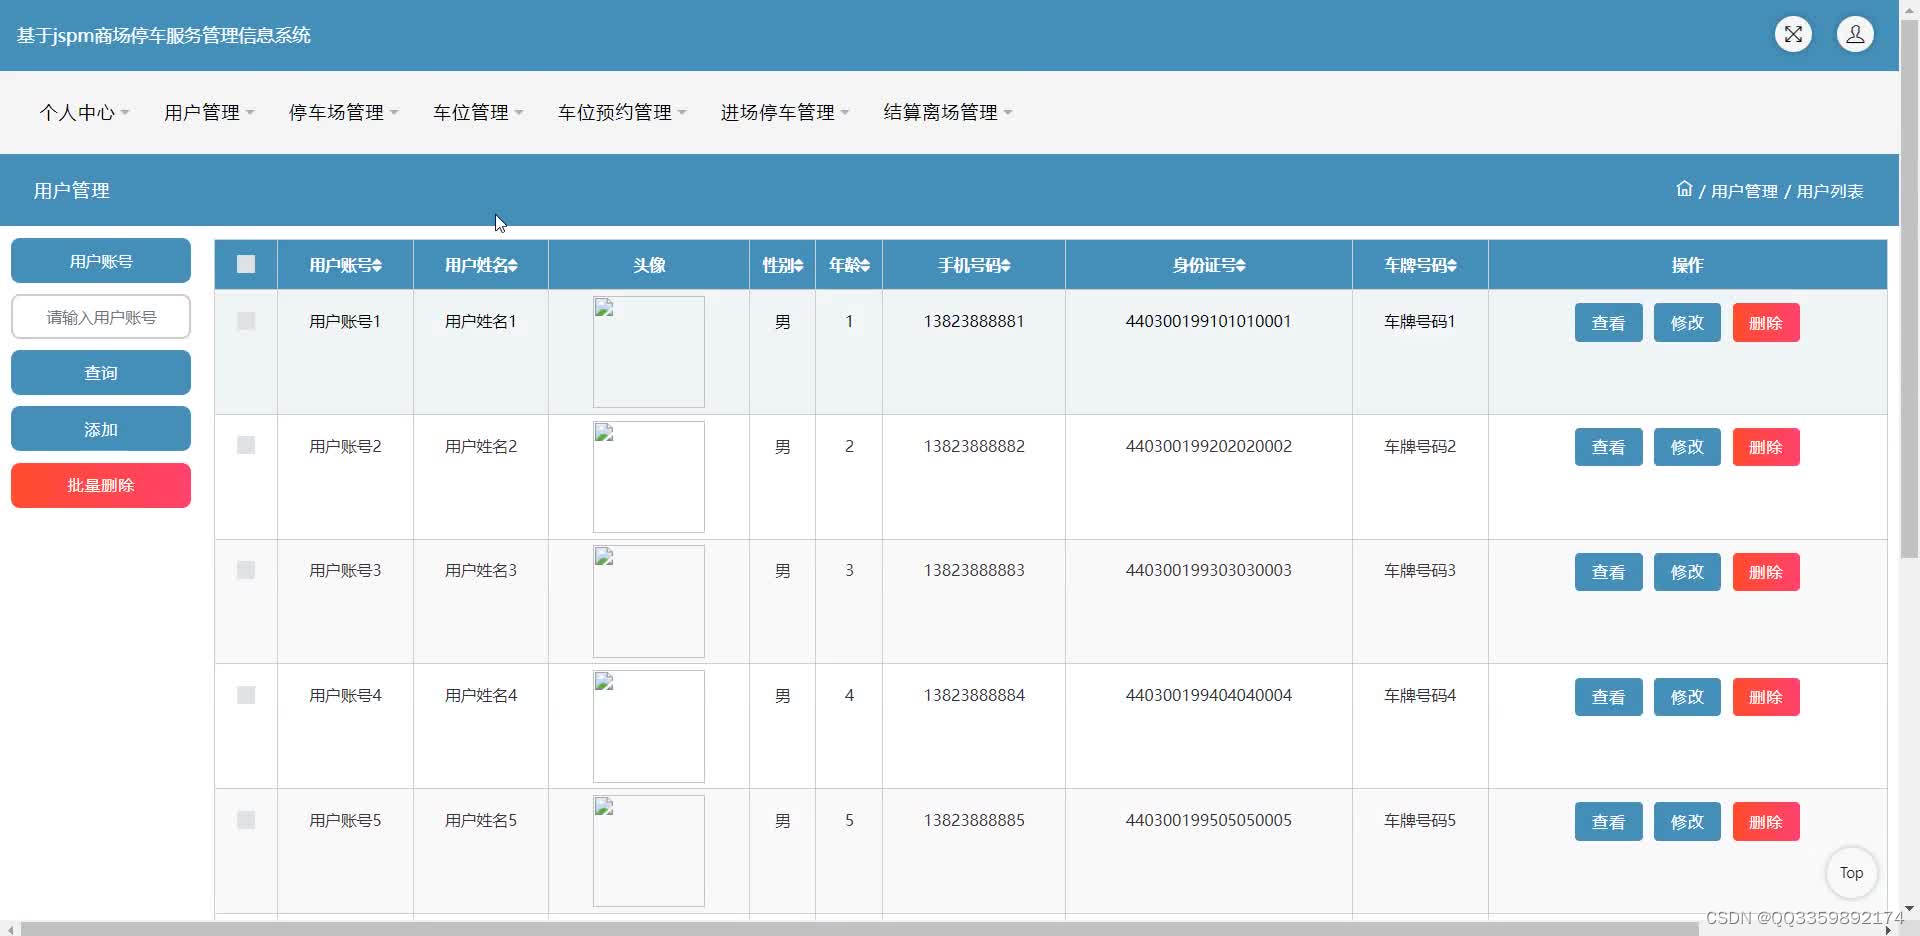Click 删除 for 用户账号1
Screen dimensions: 1920x936
1766,323
